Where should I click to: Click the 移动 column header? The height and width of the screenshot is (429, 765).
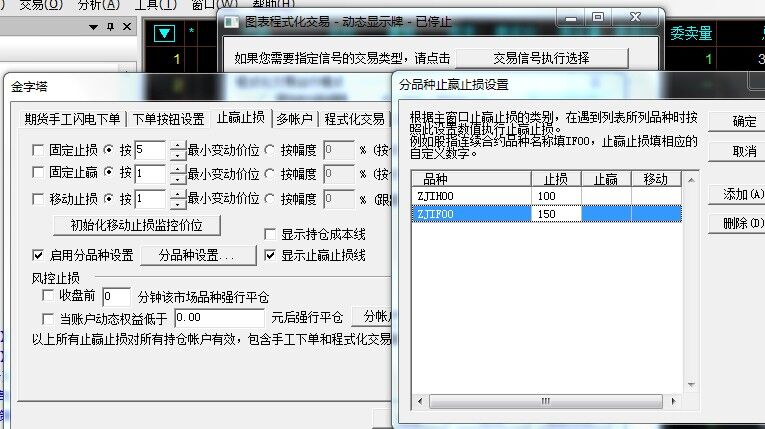[656, 179]
